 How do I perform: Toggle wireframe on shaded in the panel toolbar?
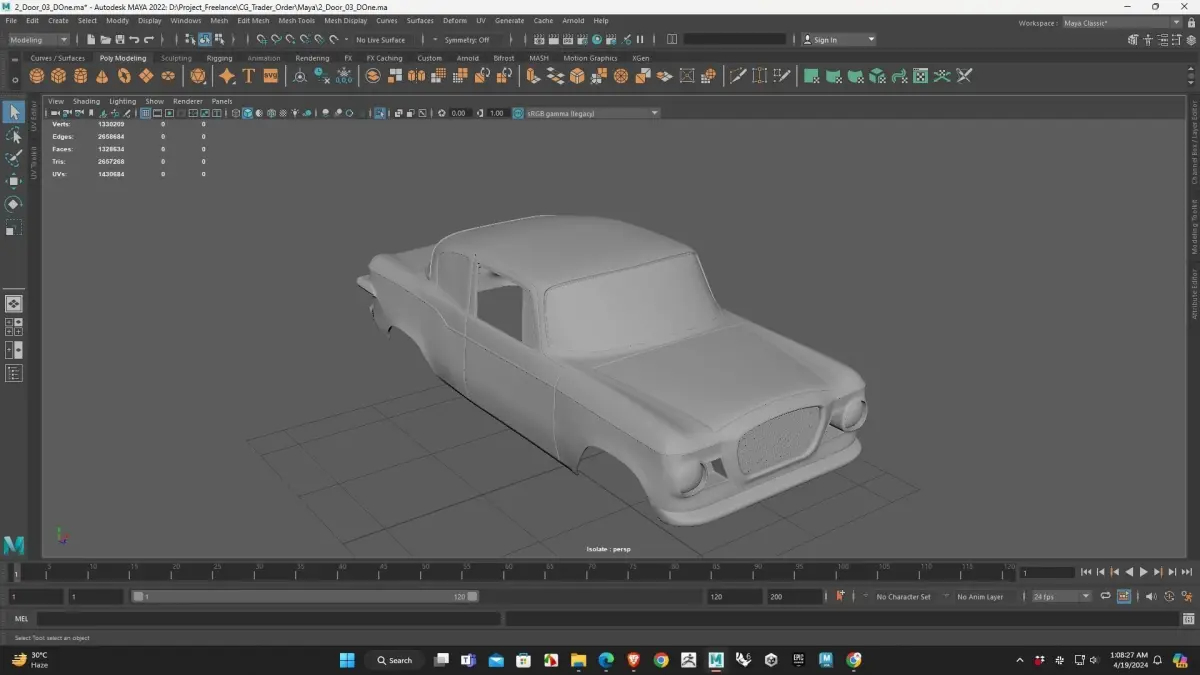(271, 113)
